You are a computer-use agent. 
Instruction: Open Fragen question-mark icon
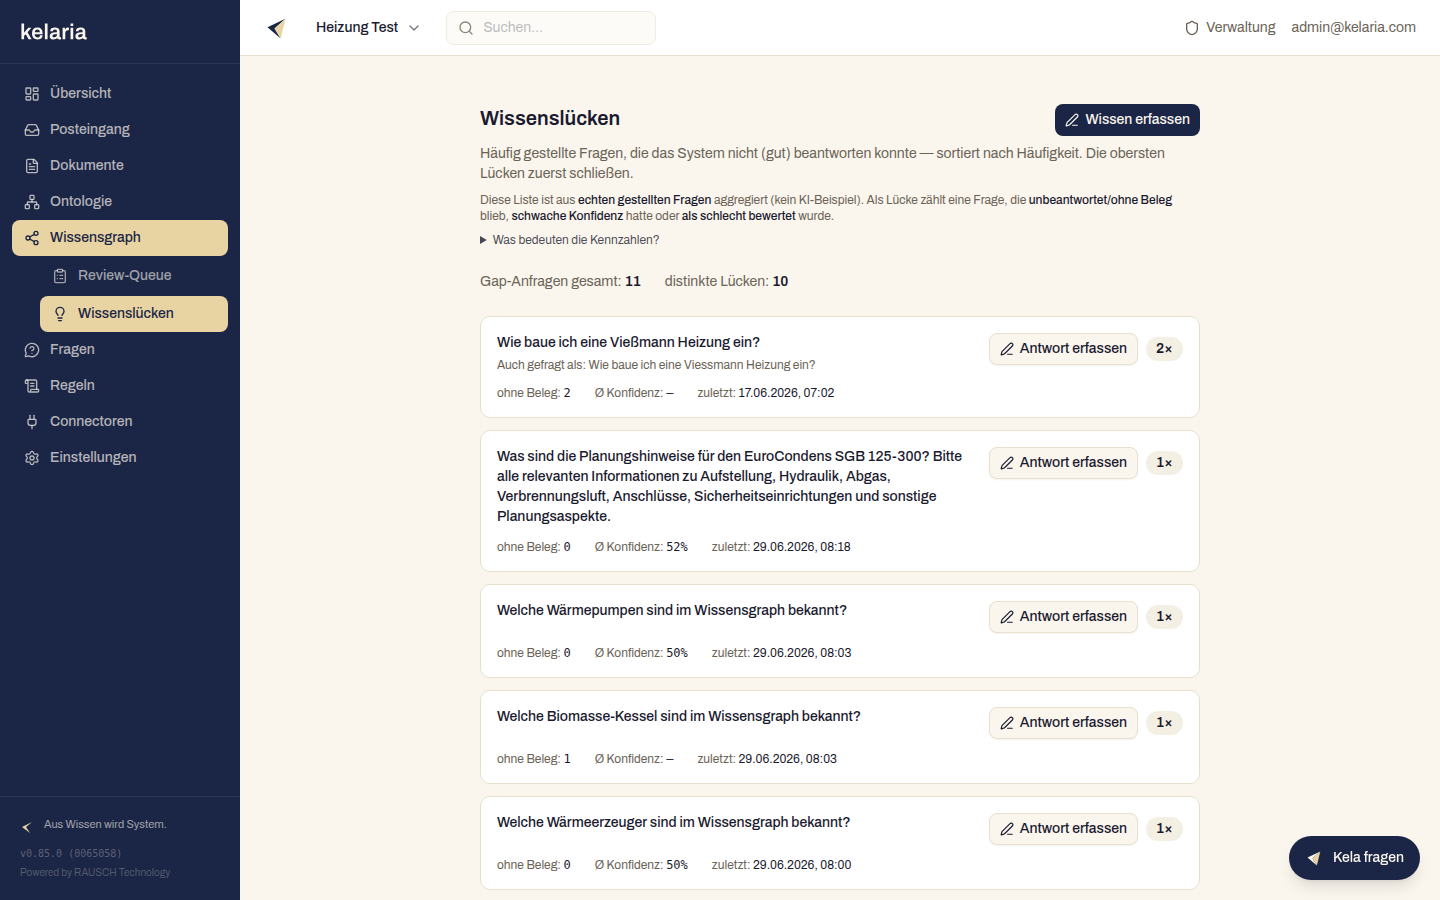tap(32, 350)
